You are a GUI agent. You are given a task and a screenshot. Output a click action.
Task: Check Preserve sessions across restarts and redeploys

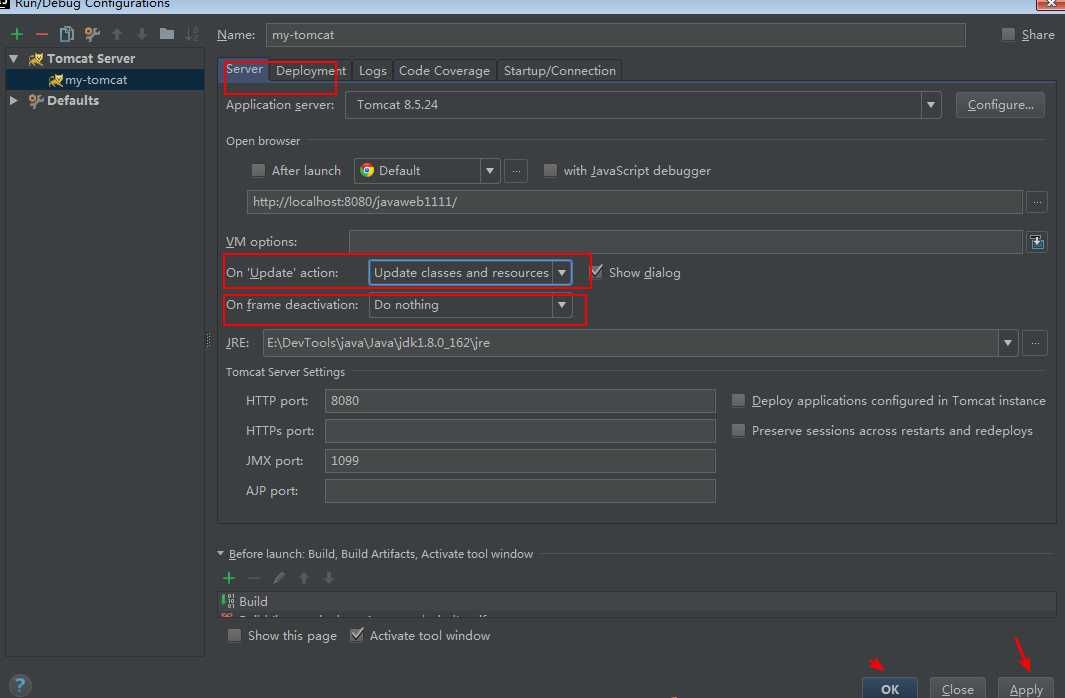738,430
